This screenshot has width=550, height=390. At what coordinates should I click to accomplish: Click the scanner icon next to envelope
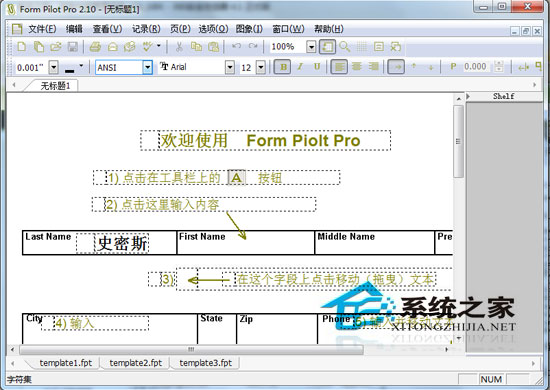[130, 47]
